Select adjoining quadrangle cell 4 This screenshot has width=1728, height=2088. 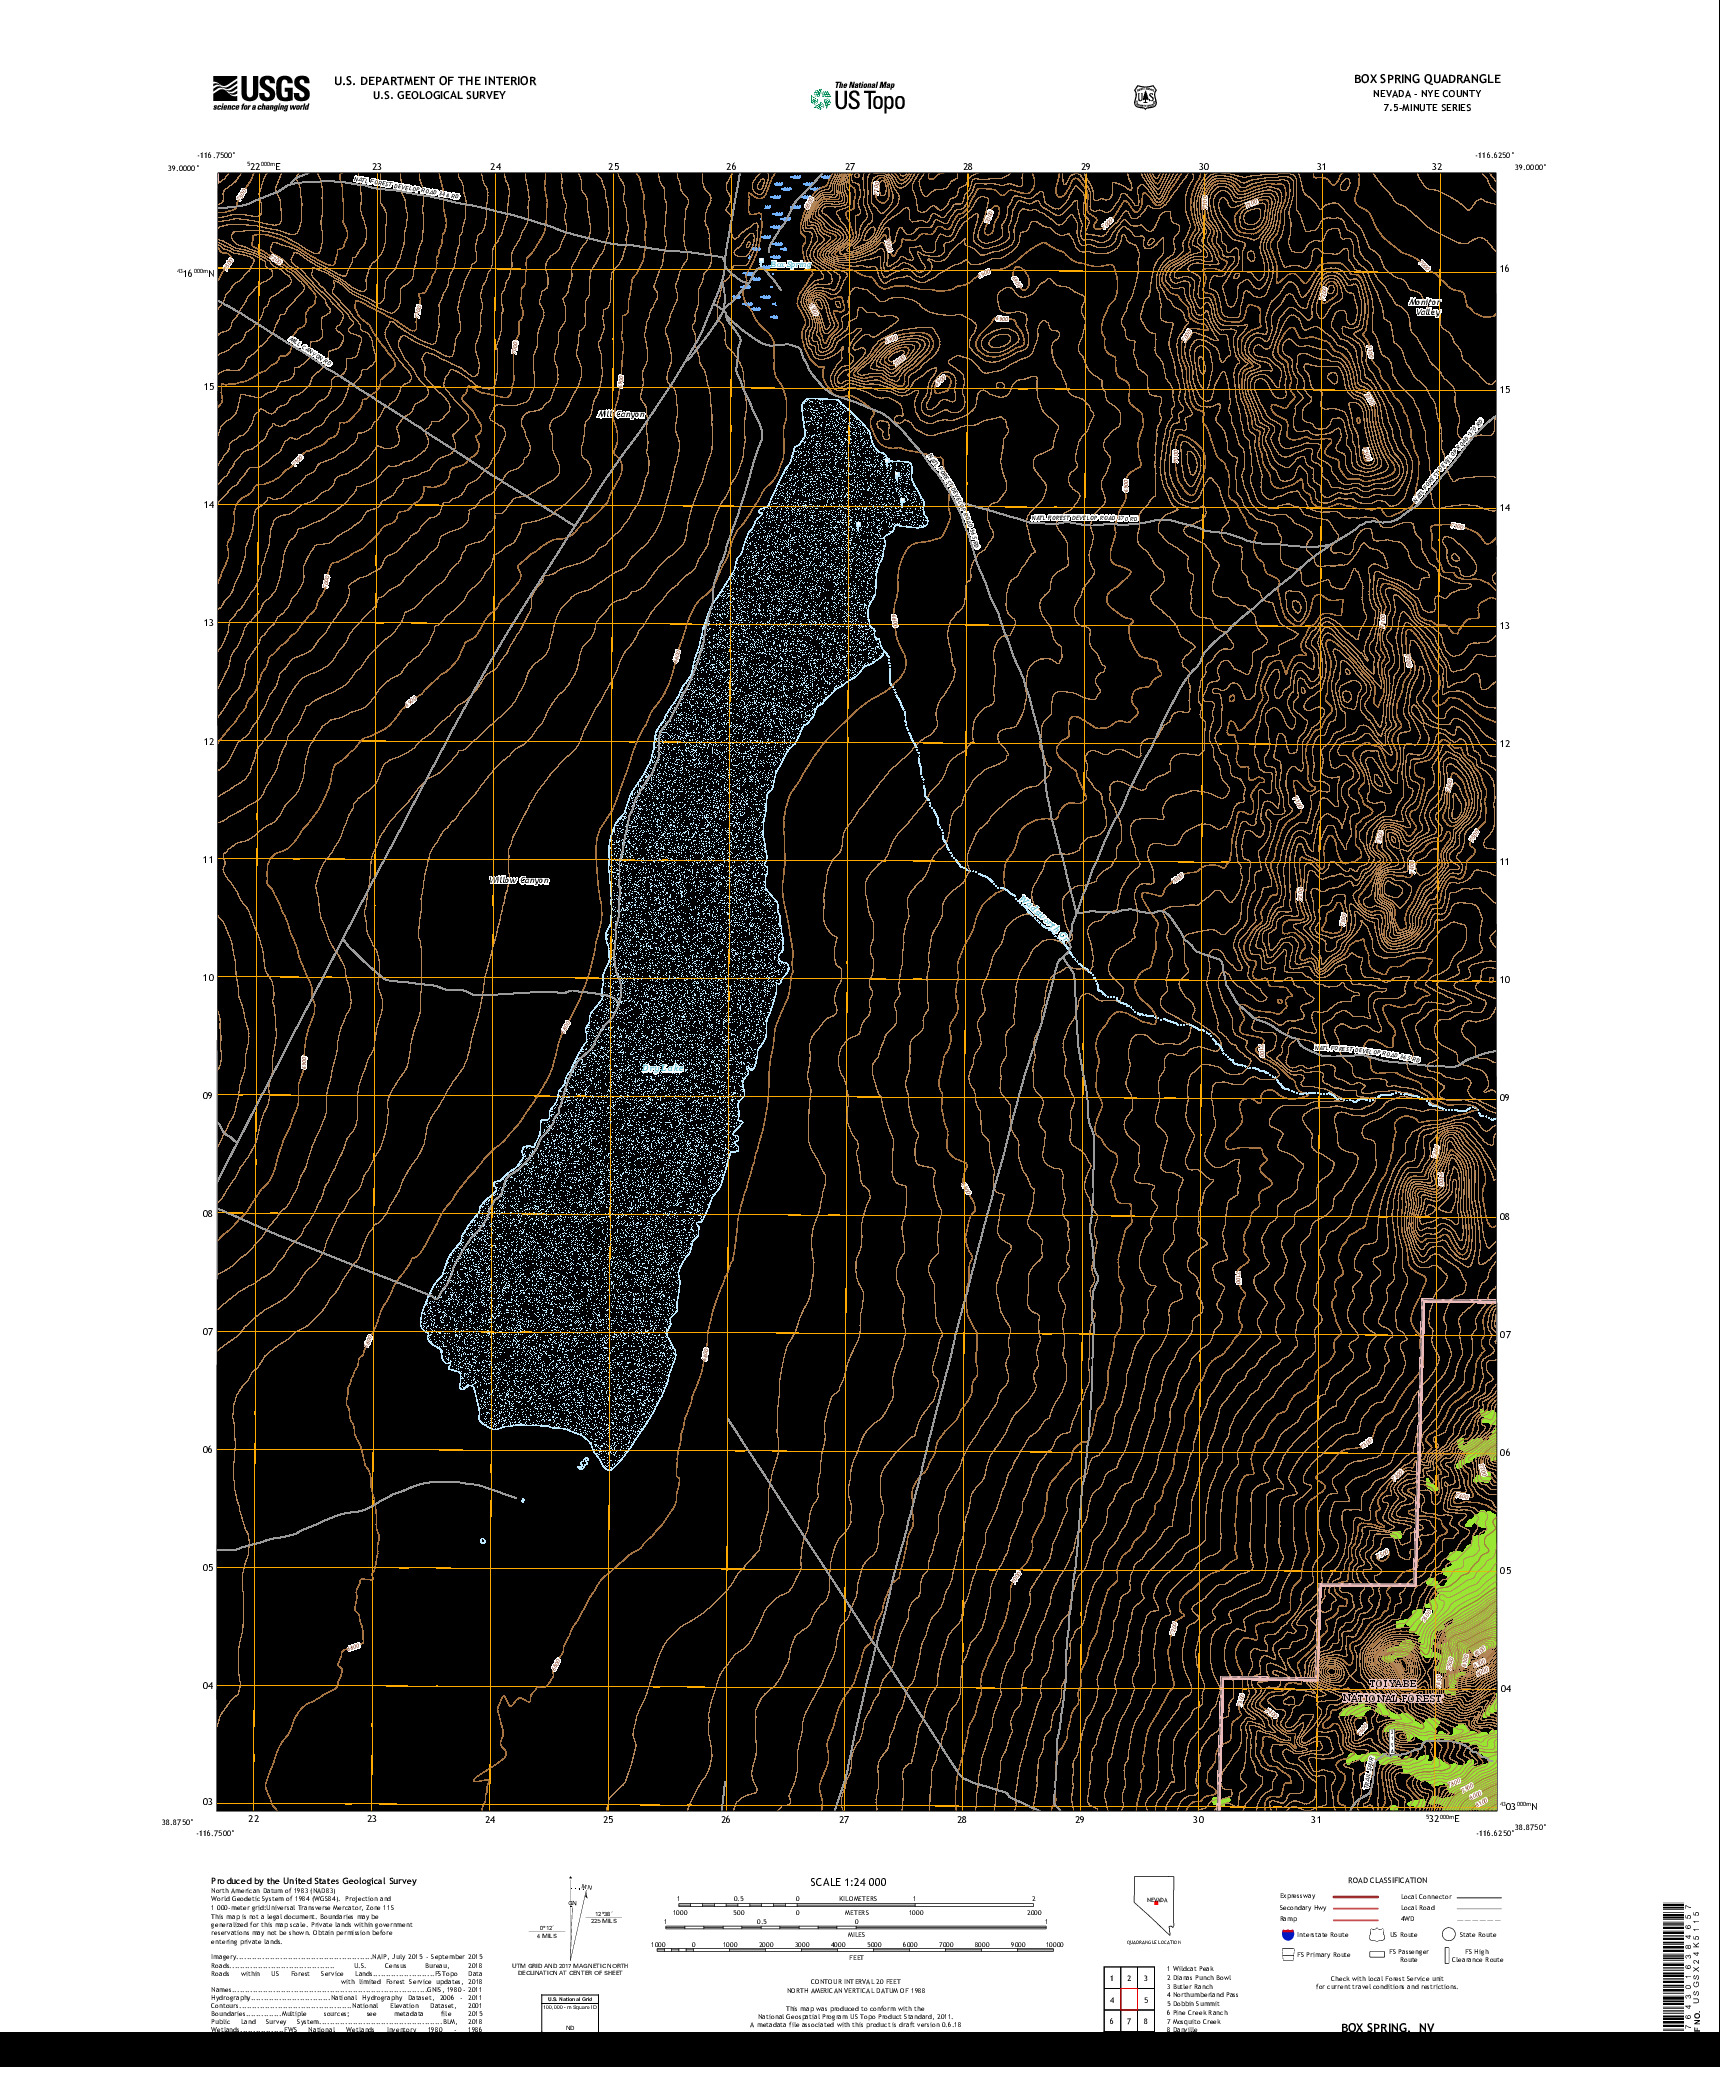[x=1112, y=2000]
